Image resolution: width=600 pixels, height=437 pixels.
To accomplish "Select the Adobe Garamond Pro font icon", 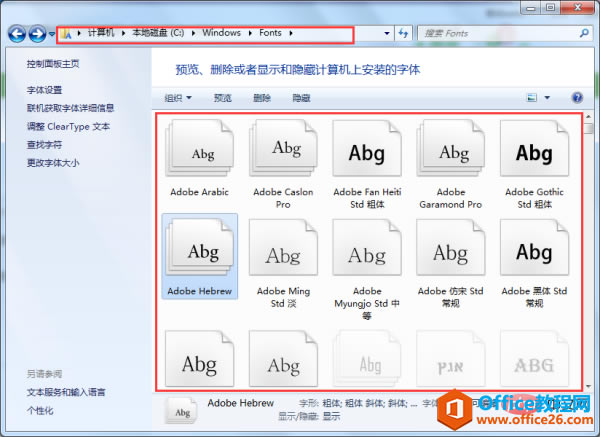I will coord(451,148).
